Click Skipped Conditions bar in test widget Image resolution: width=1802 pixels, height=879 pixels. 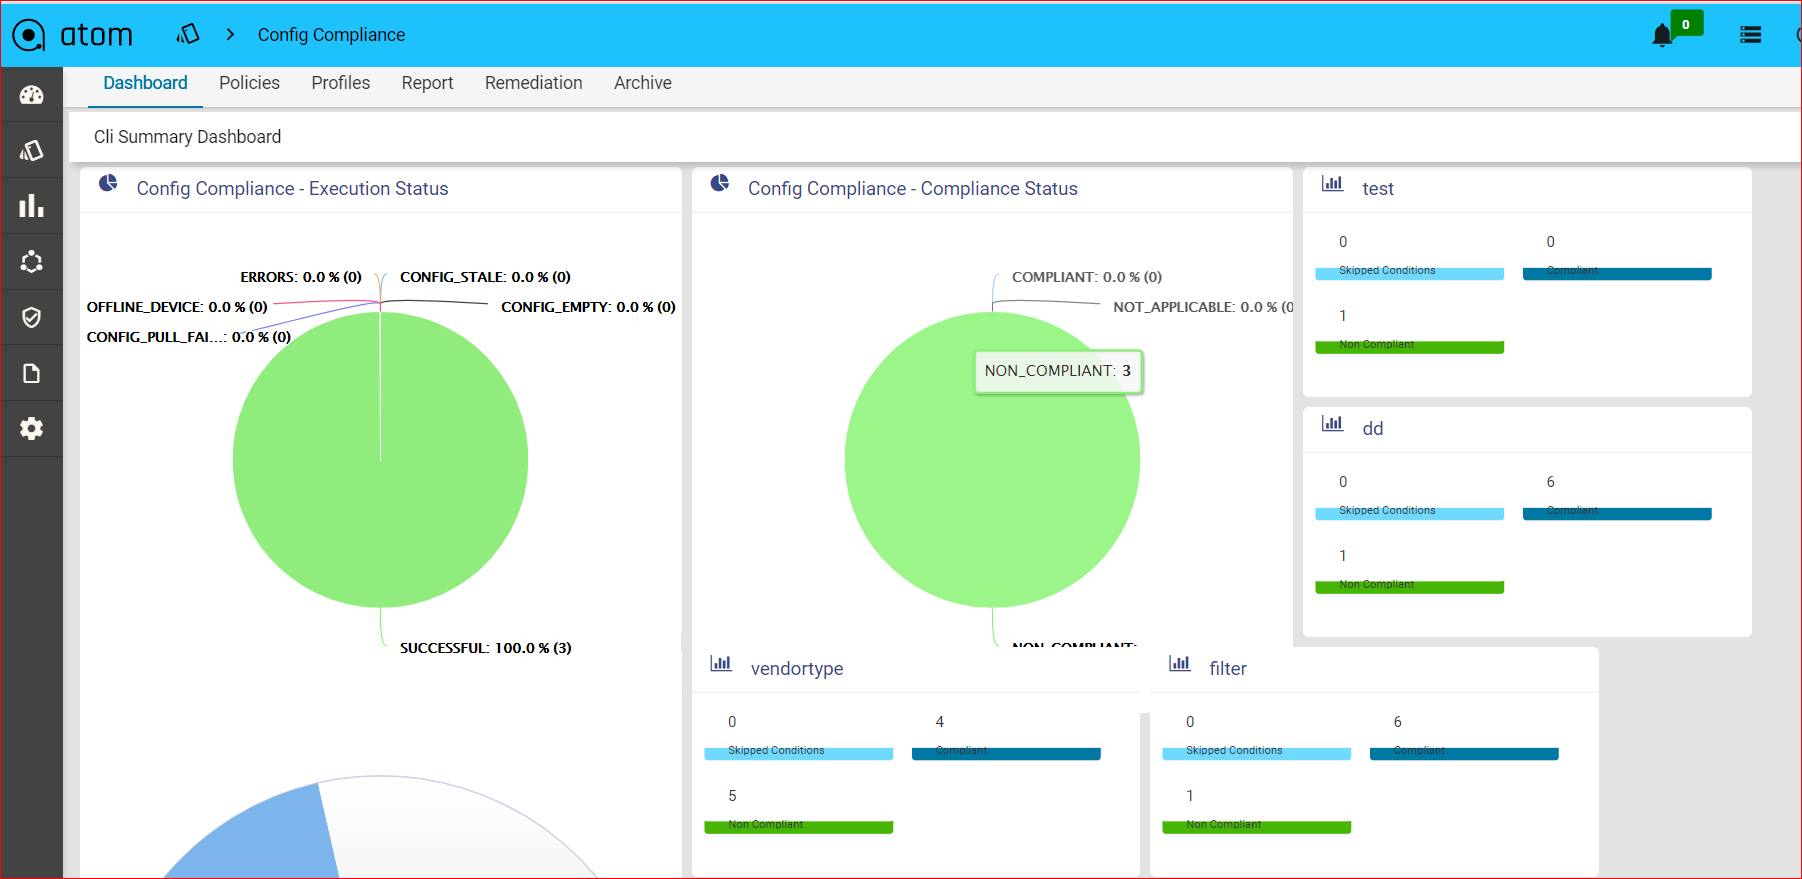pyautogui.click(x=1409, y=273)
